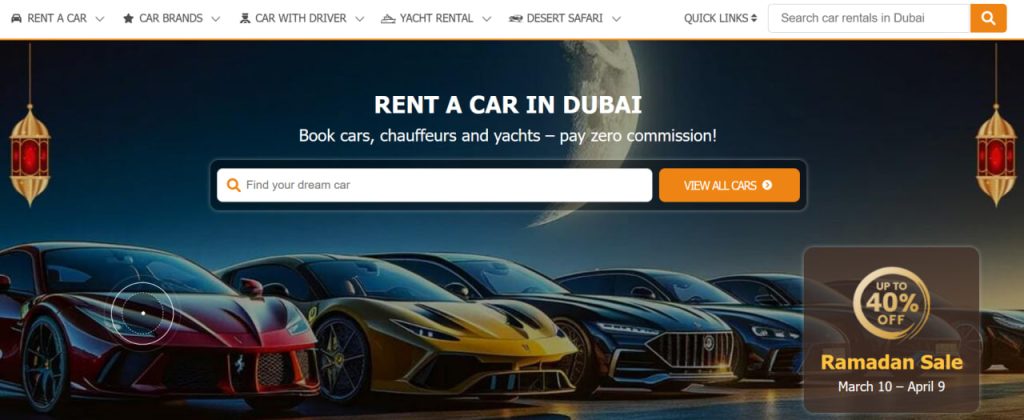The height and width of the screenshot is (420, 1024).
Task: Click the jeep icon beside Desert Safari
Action: (515, 18)
